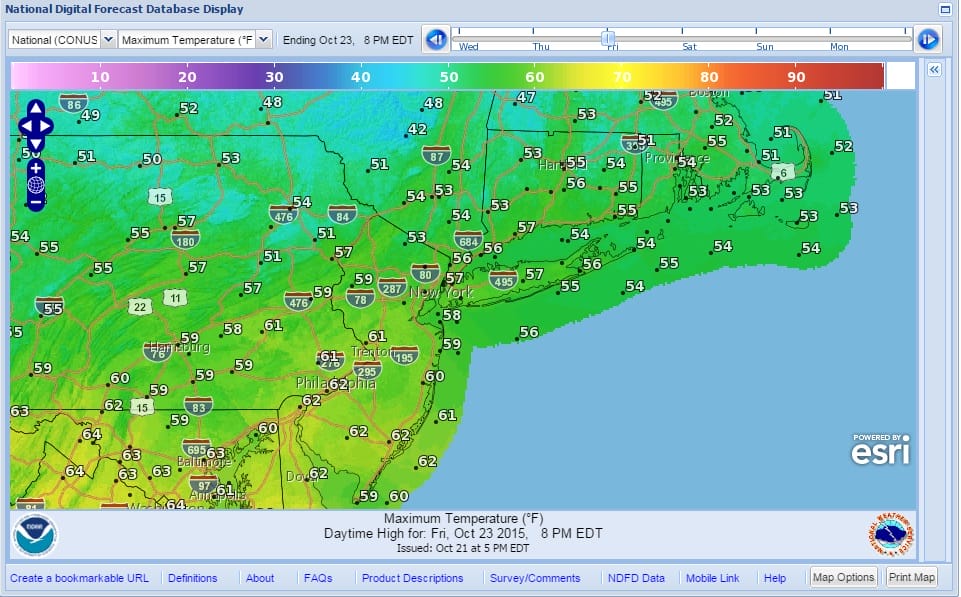Advance to next forecast time
961x597 pixels.
tap(927, 40)
